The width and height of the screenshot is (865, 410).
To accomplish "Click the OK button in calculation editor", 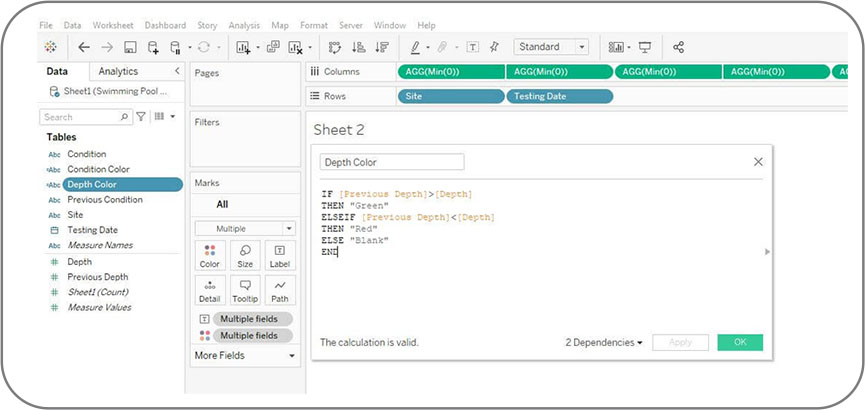I will click(740, 342).
